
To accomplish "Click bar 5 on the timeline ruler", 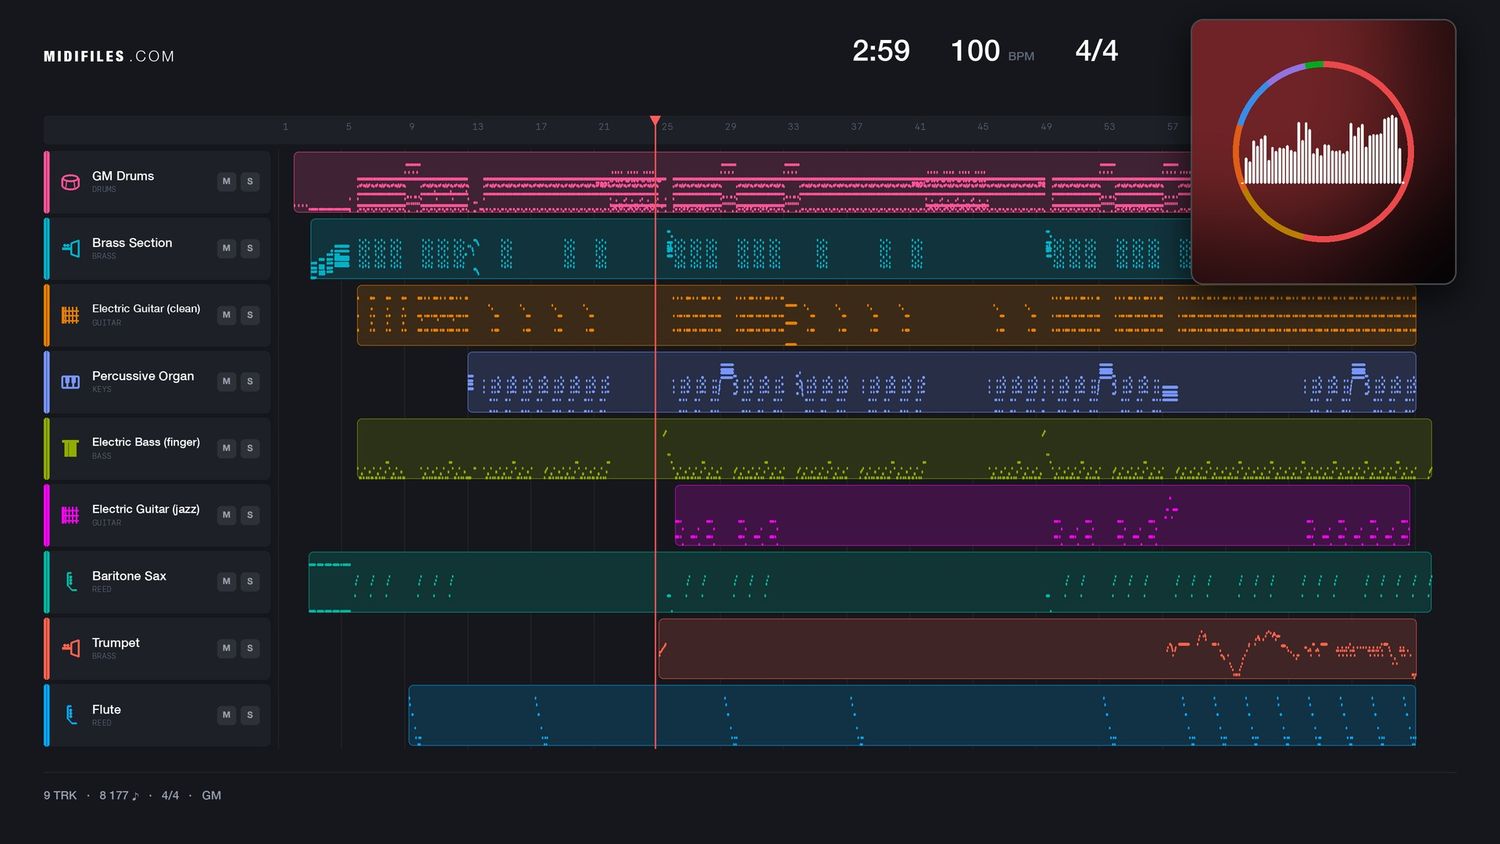I will (348, 127).
